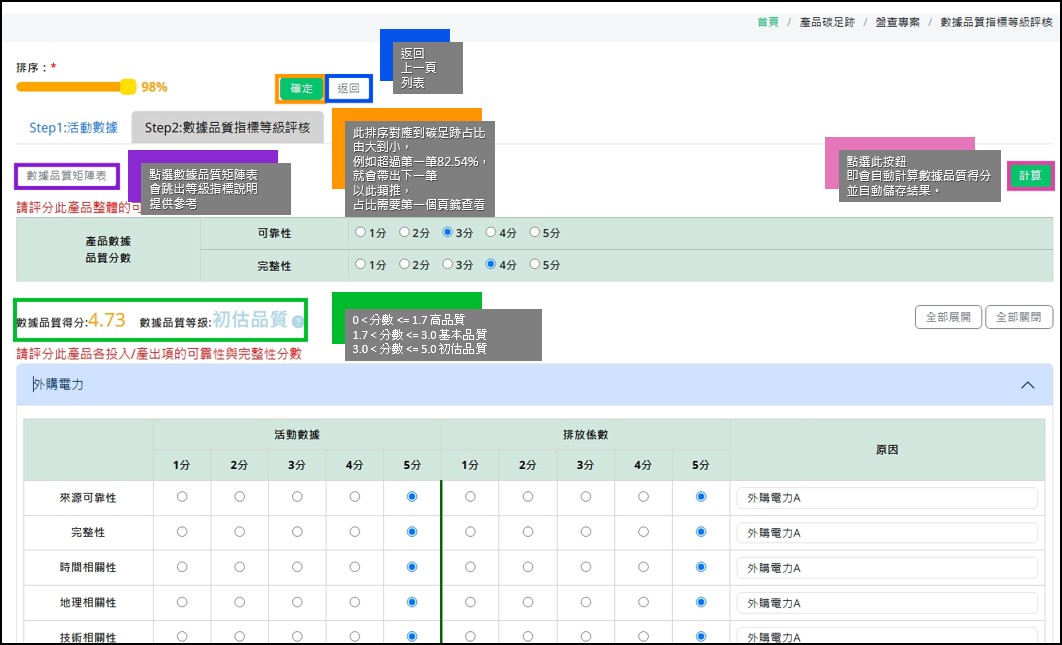Viewport: 1062px width, 645px height.
Task: Click 全部關閉 to collapse all sections
Action: (x=1018, y=318)
